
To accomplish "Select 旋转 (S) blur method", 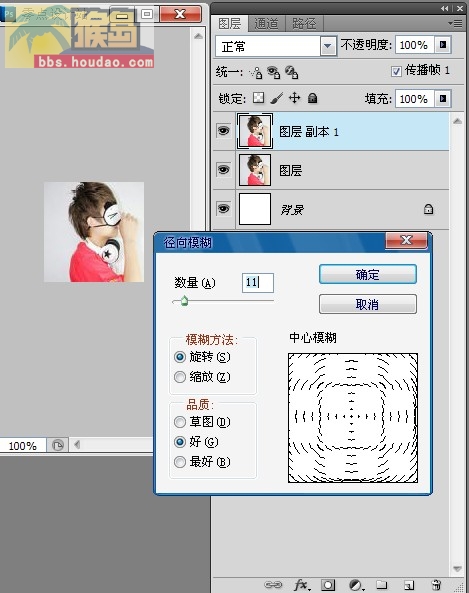I will [180, 357].
